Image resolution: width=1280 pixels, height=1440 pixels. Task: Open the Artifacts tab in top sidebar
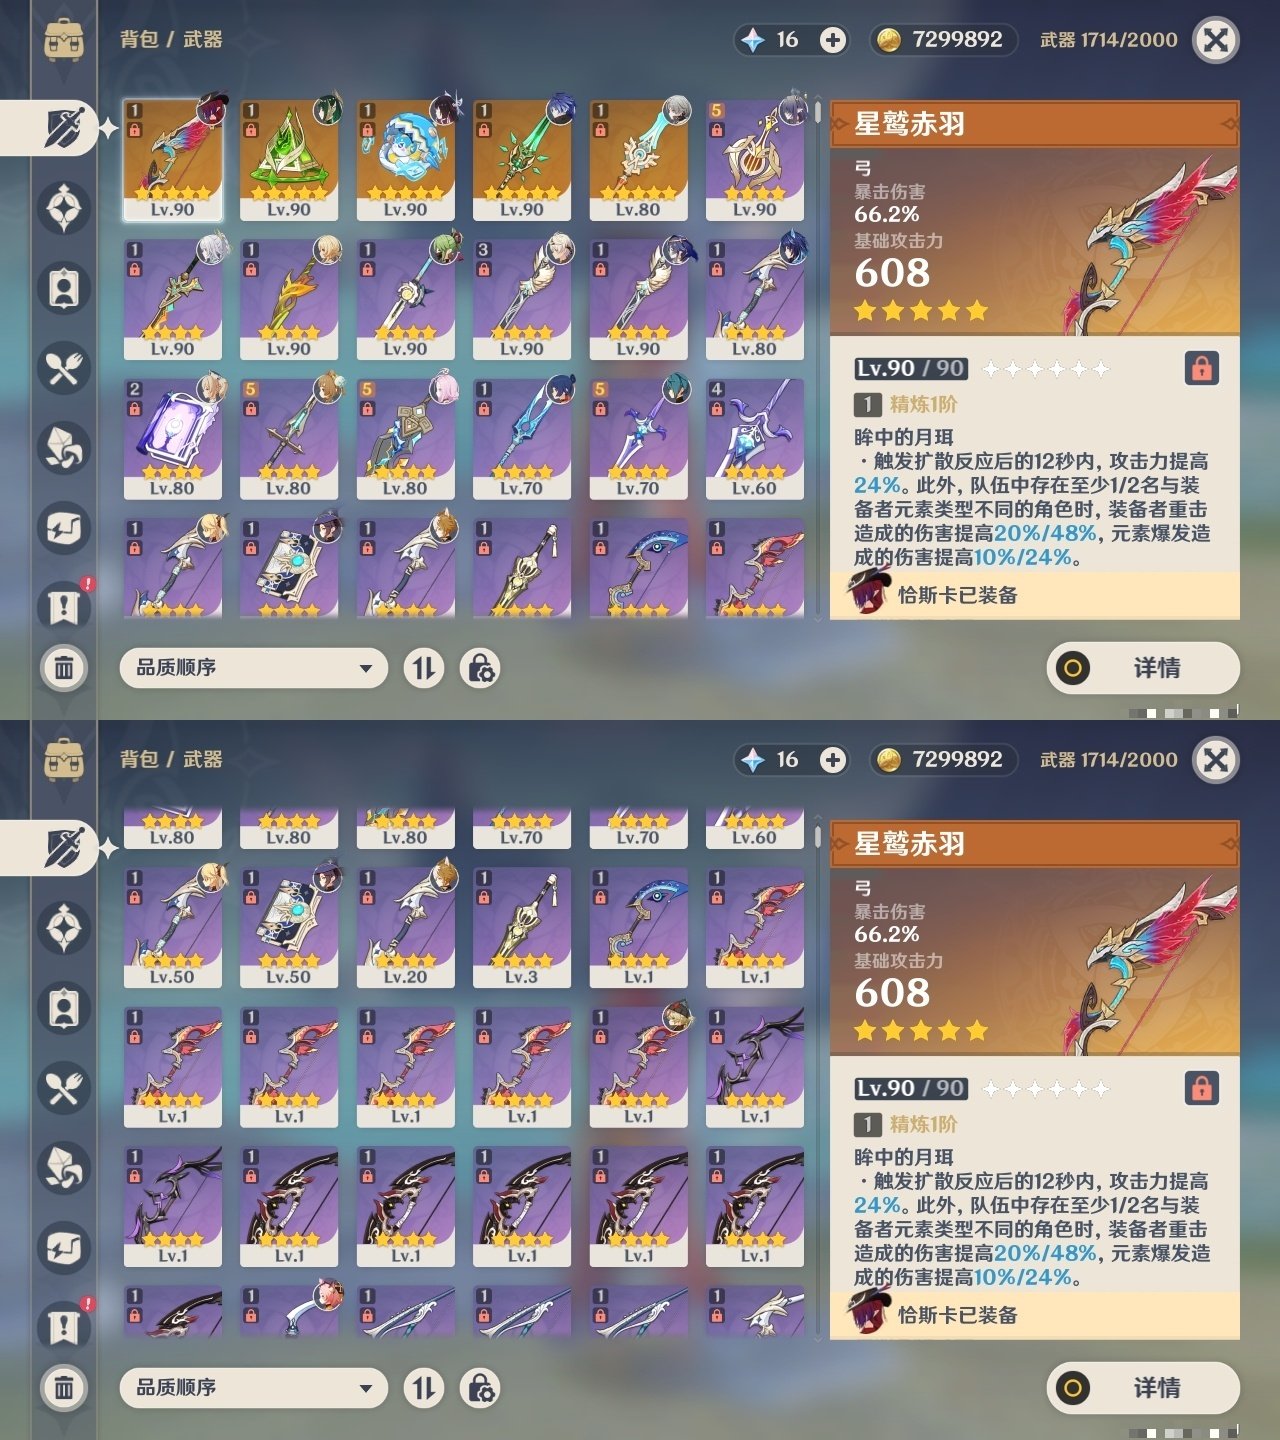tap(64, 208)
